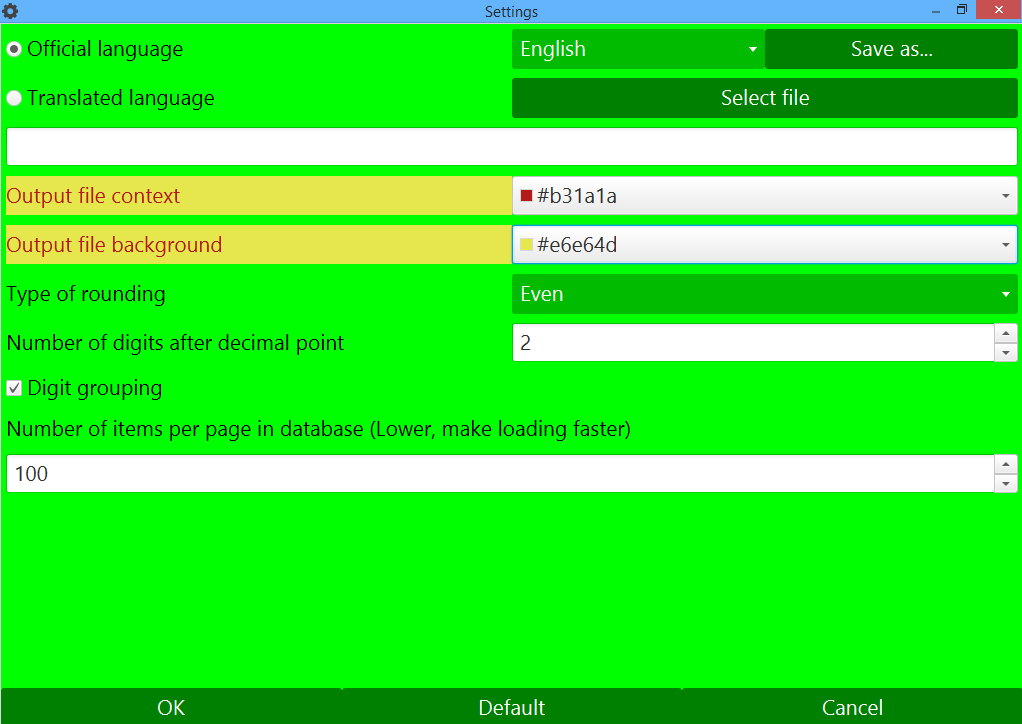The width and height of the screenshot is (1022, 724).
Task: Confirm settings with the OK button
Action: tap(171, 707)
